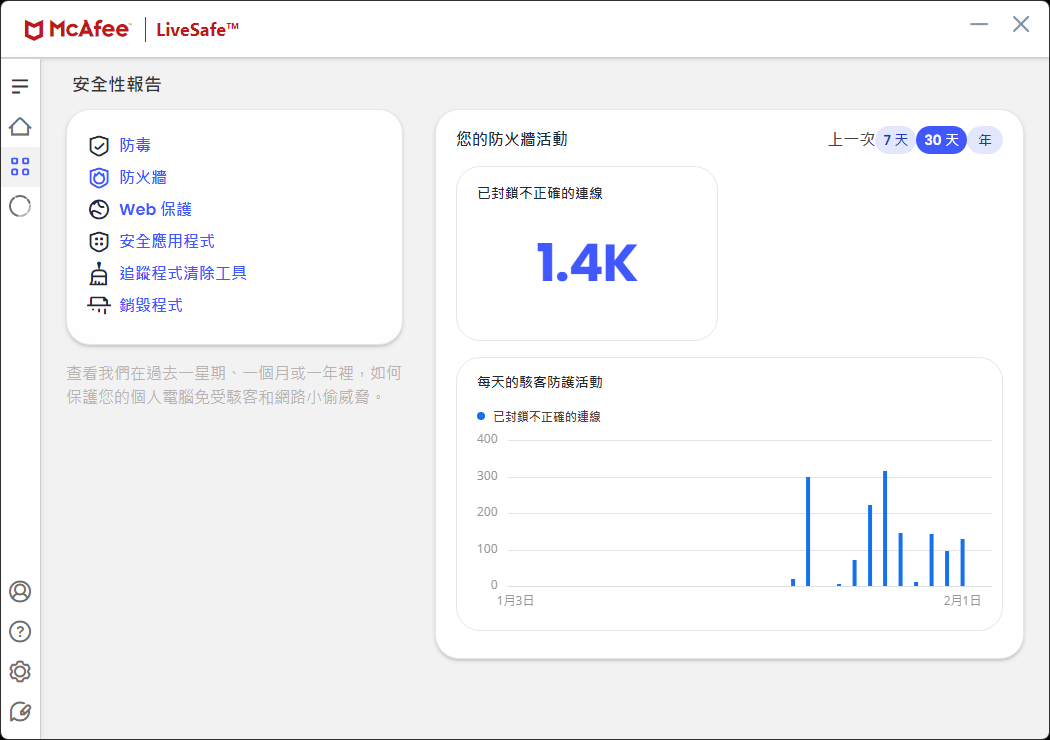
Task: Open the Home icon in the sidebar
Action: (x=20, y=127)
